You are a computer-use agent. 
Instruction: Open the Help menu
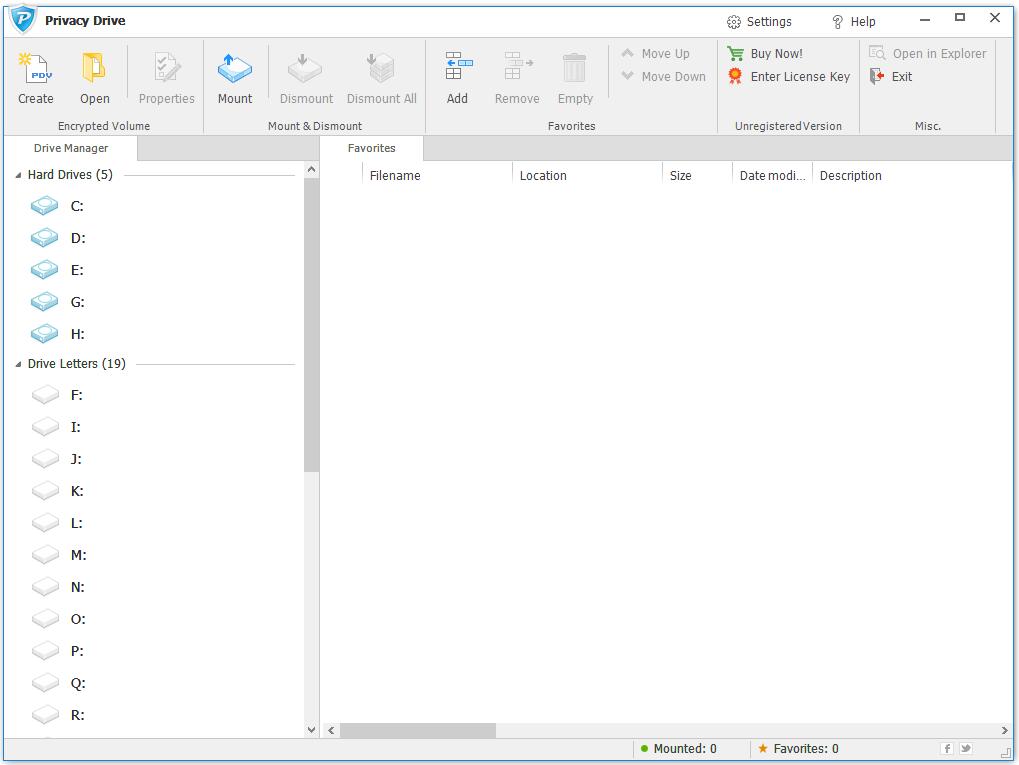click(x=853, y=21)
